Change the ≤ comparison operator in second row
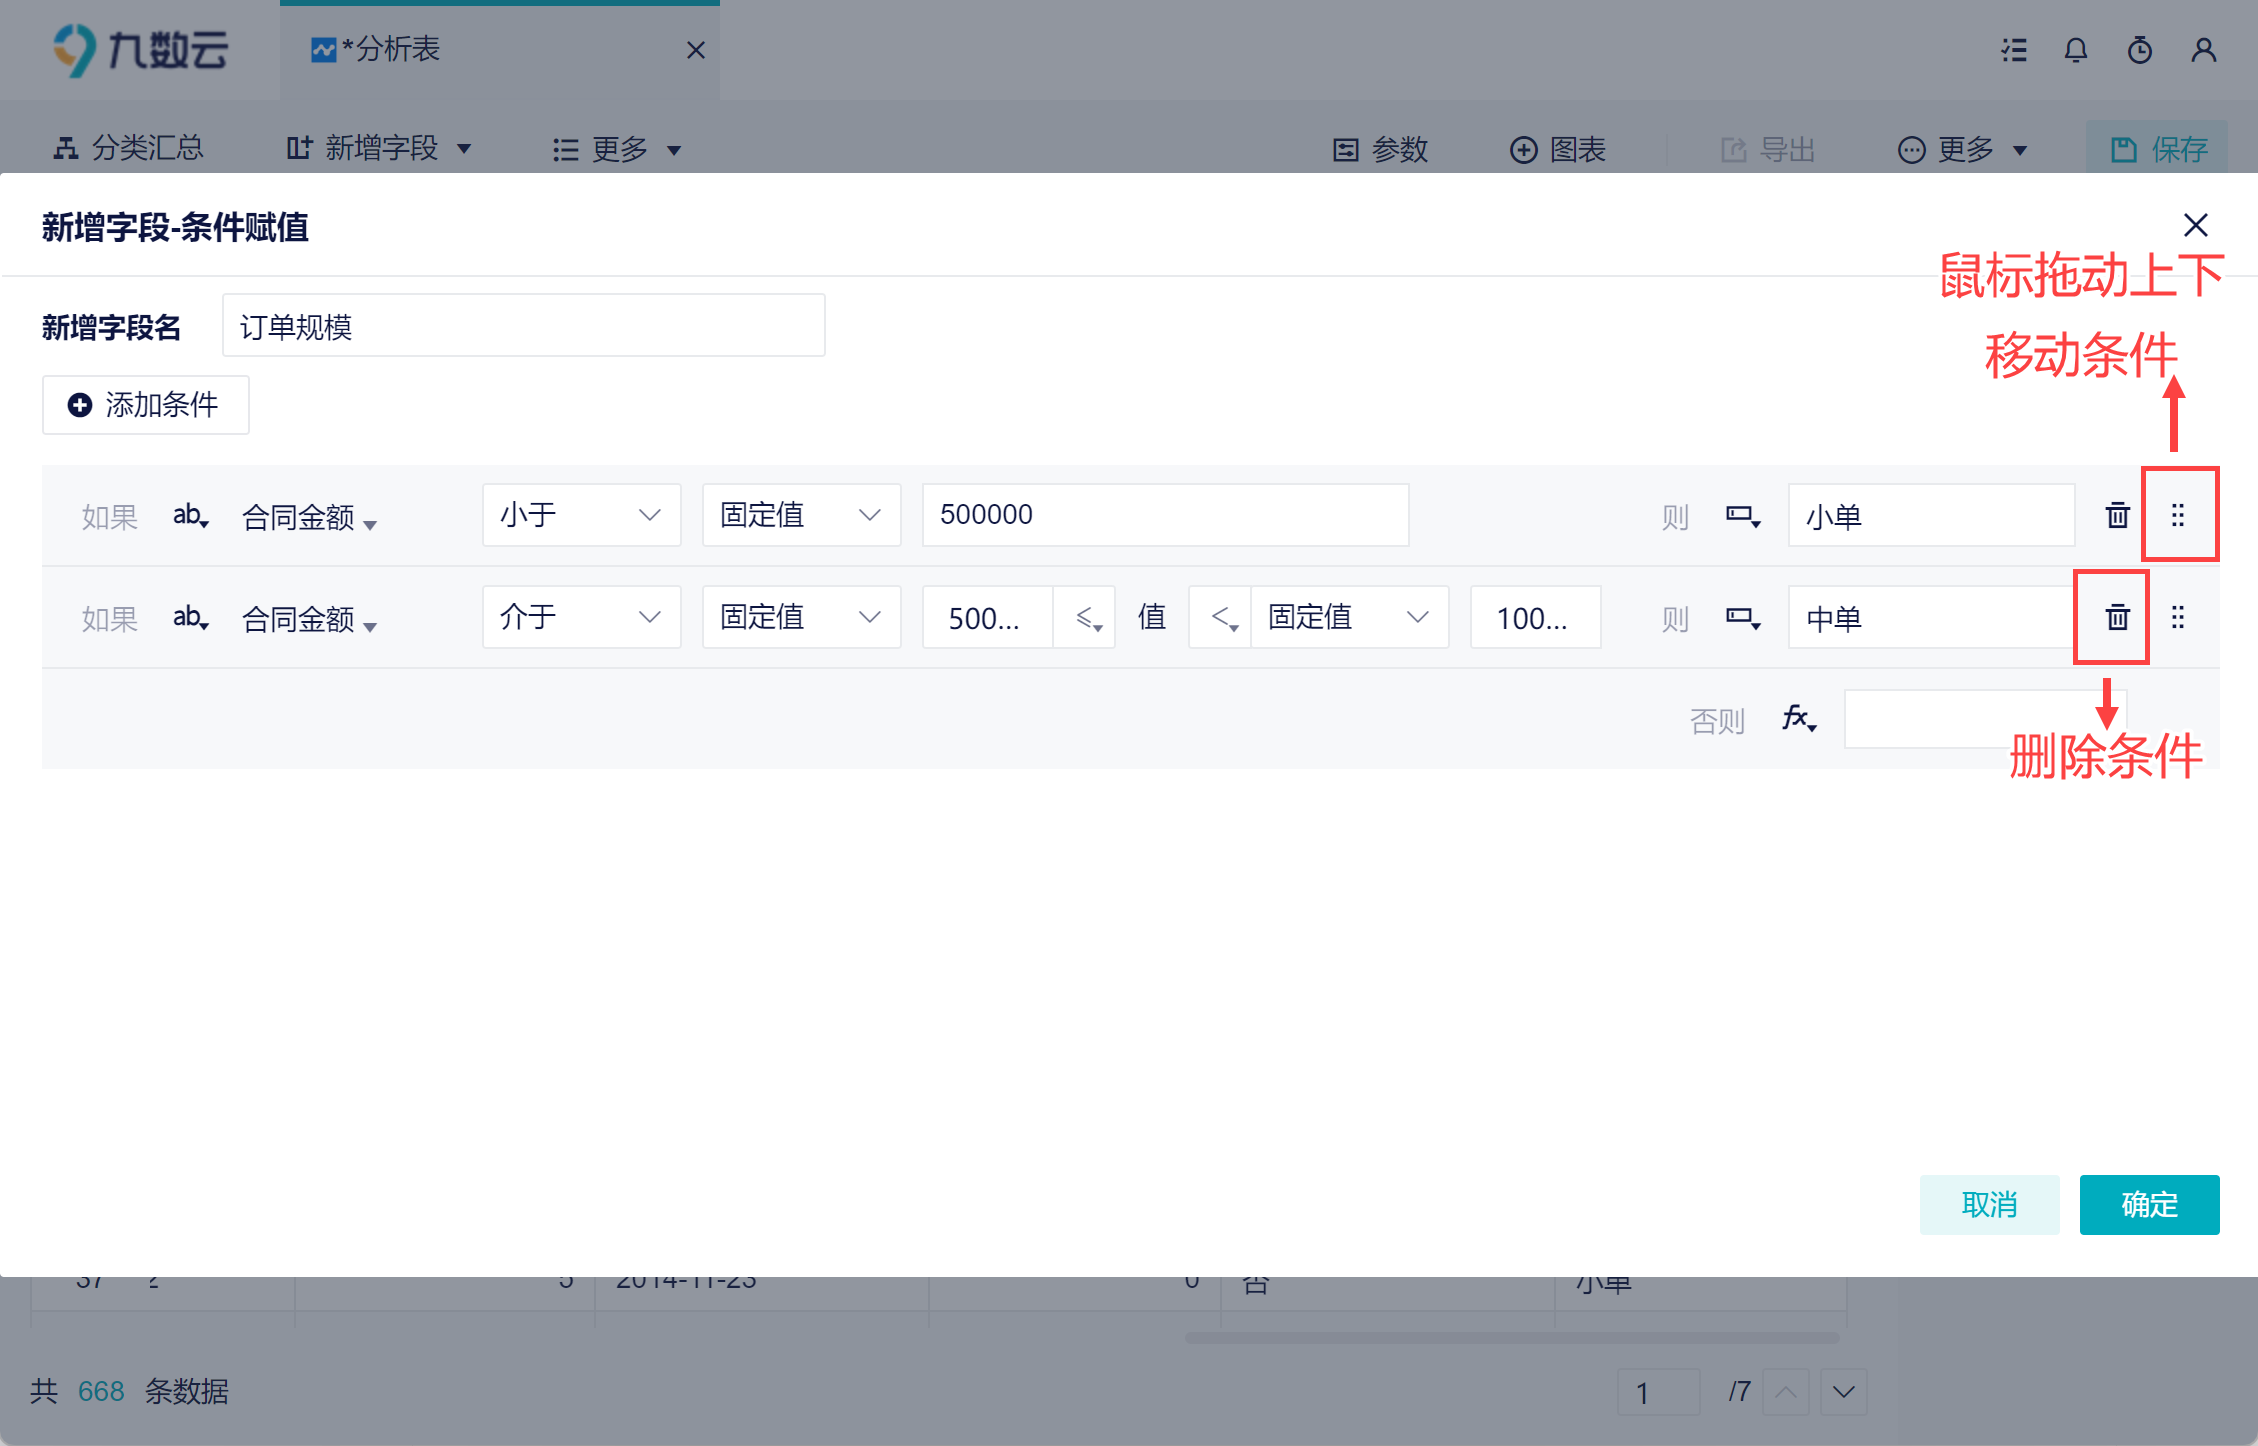Screen dimensions: 2258x1446 click(x=1087, y=619)
